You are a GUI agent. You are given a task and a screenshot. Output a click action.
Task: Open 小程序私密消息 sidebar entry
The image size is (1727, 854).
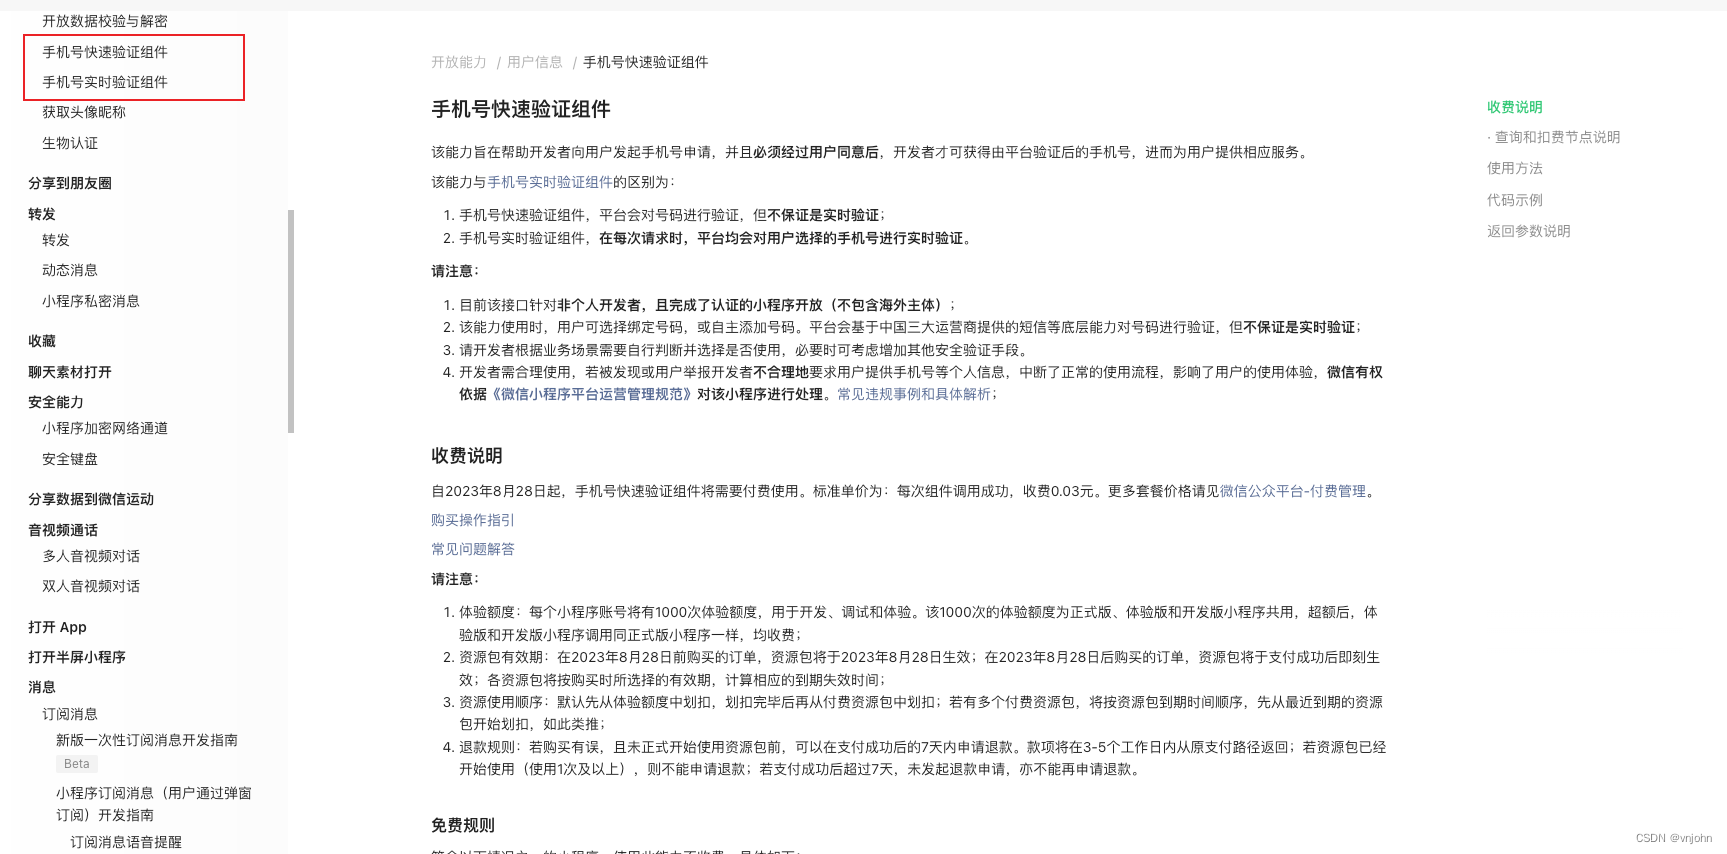pyautogui.click(x=91, y=301)
